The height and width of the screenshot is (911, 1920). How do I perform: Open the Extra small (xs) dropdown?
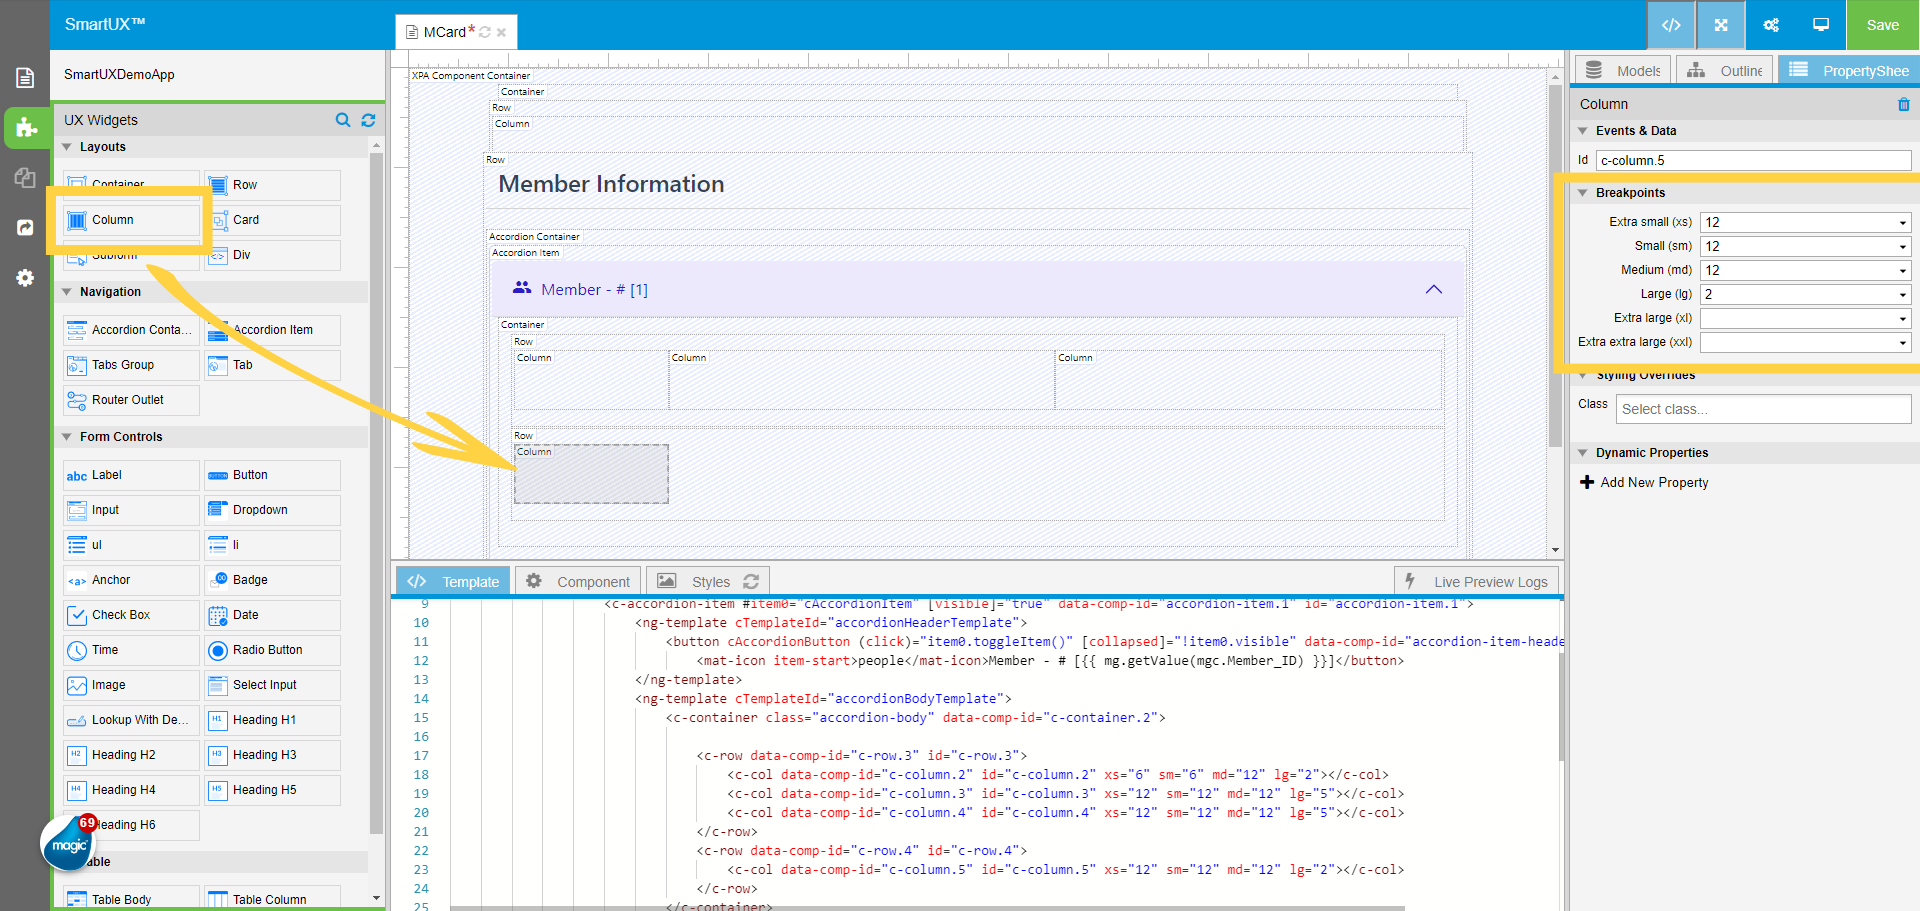1805,222
